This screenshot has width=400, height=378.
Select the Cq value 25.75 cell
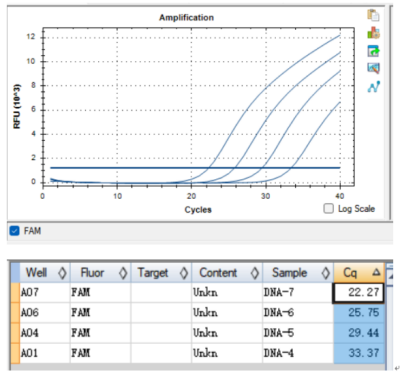[359, 313]
